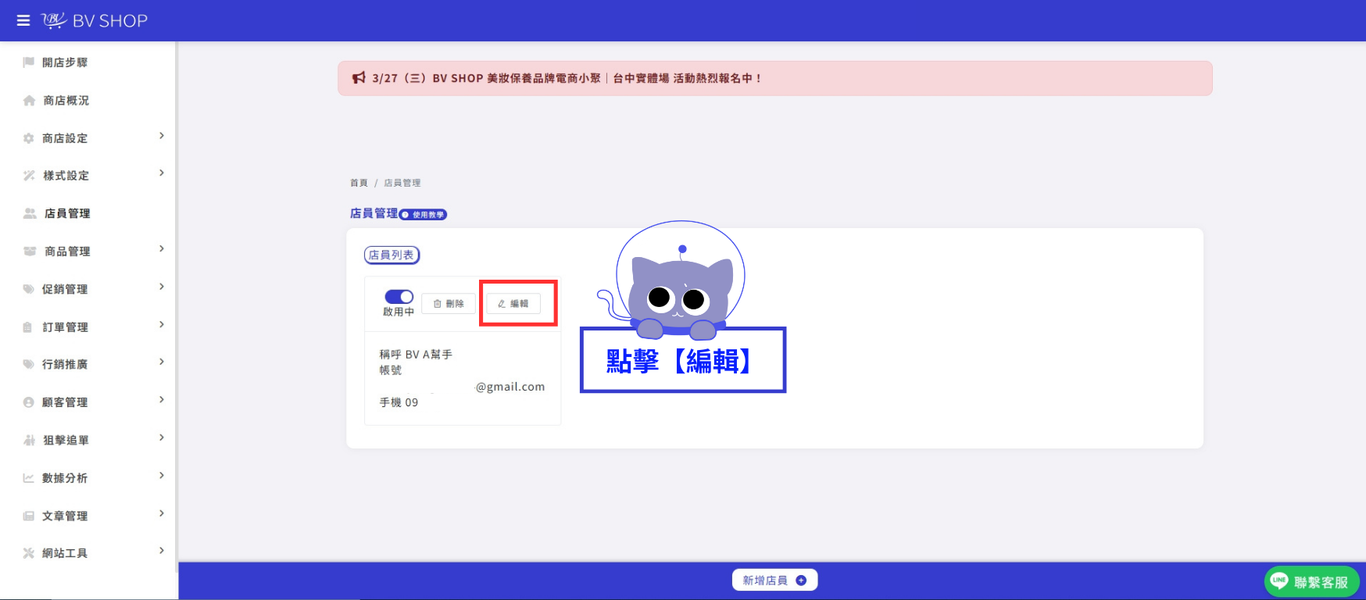Click the 手機 09 phone text
Viewport: 1366px width, 600px height.
[398, 403]
